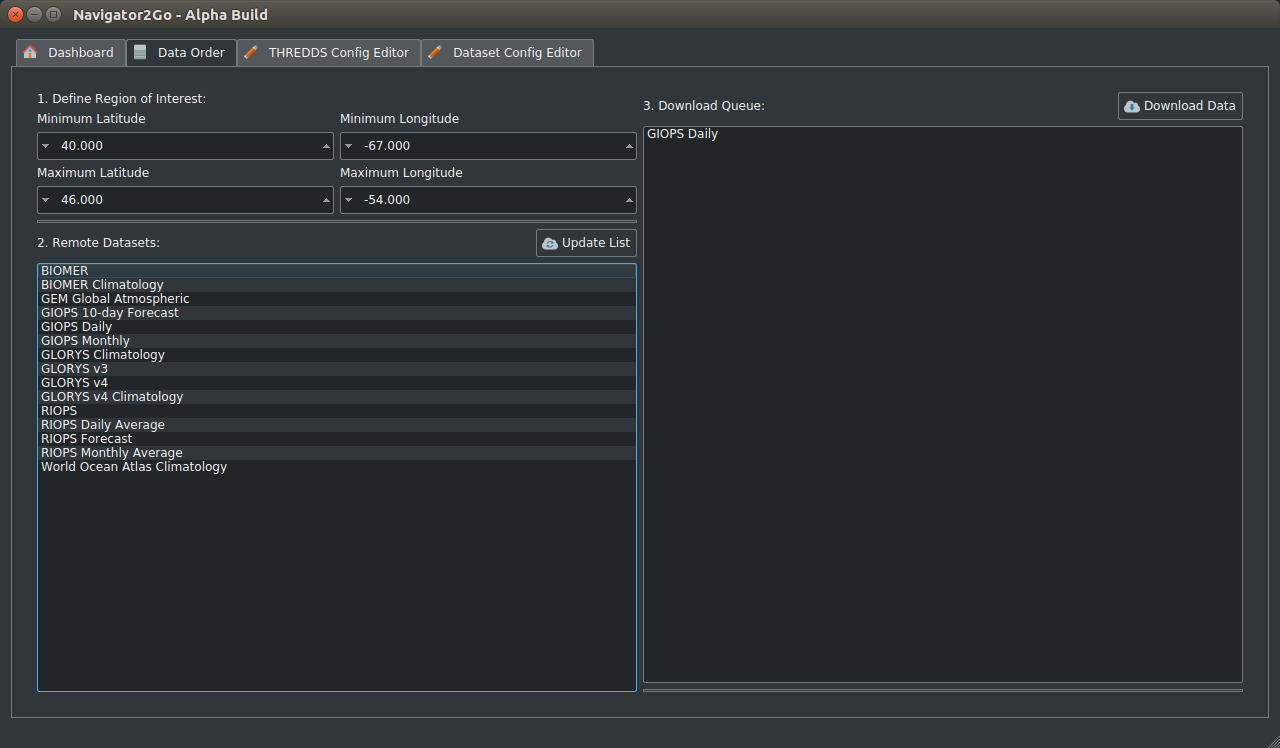Open the Dashboard tab

point(71,53)
